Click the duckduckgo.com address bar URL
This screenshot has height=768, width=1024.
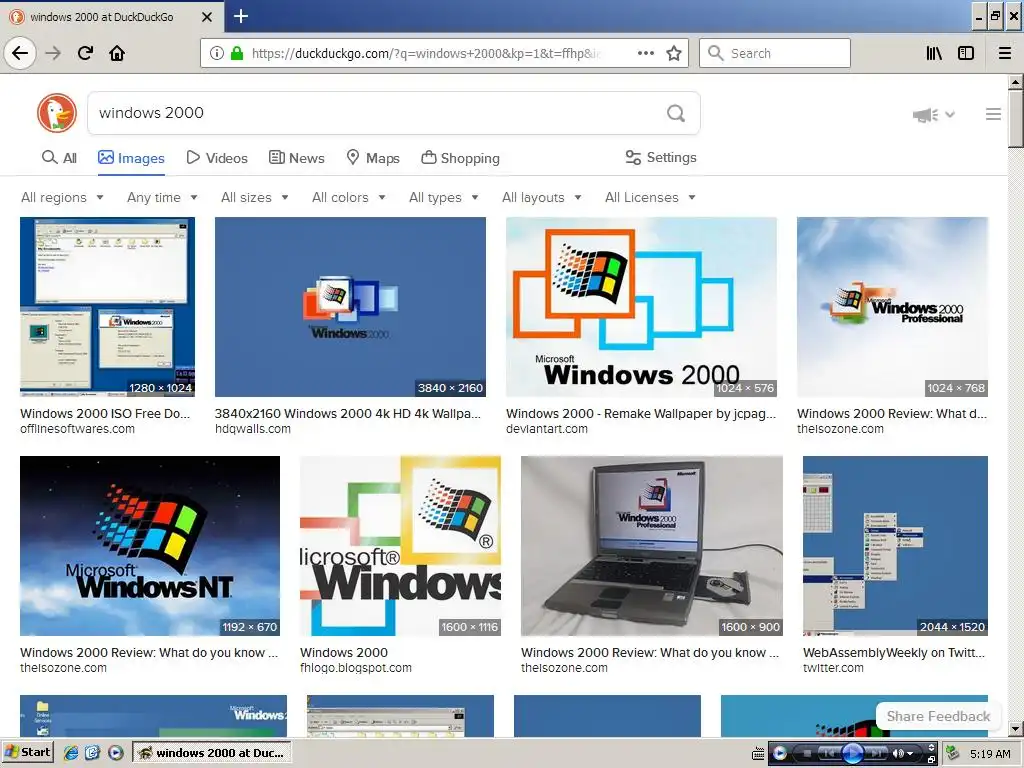[x=424, y=53]
